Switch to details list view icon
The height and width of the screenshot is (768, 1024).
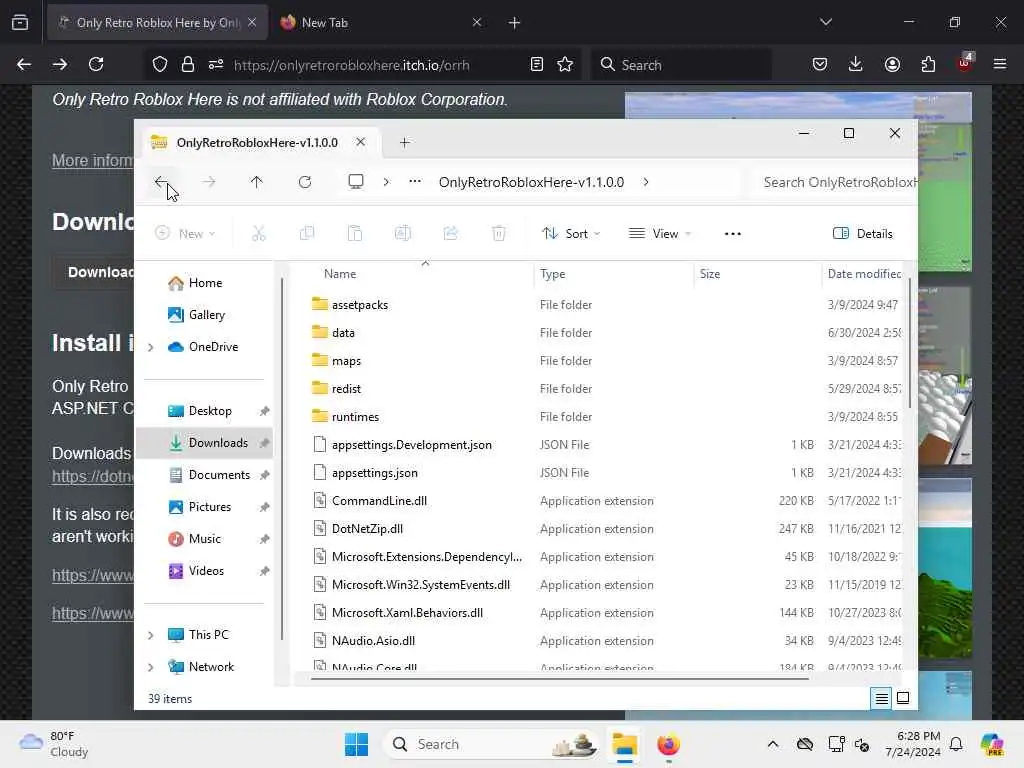(882, 698)
